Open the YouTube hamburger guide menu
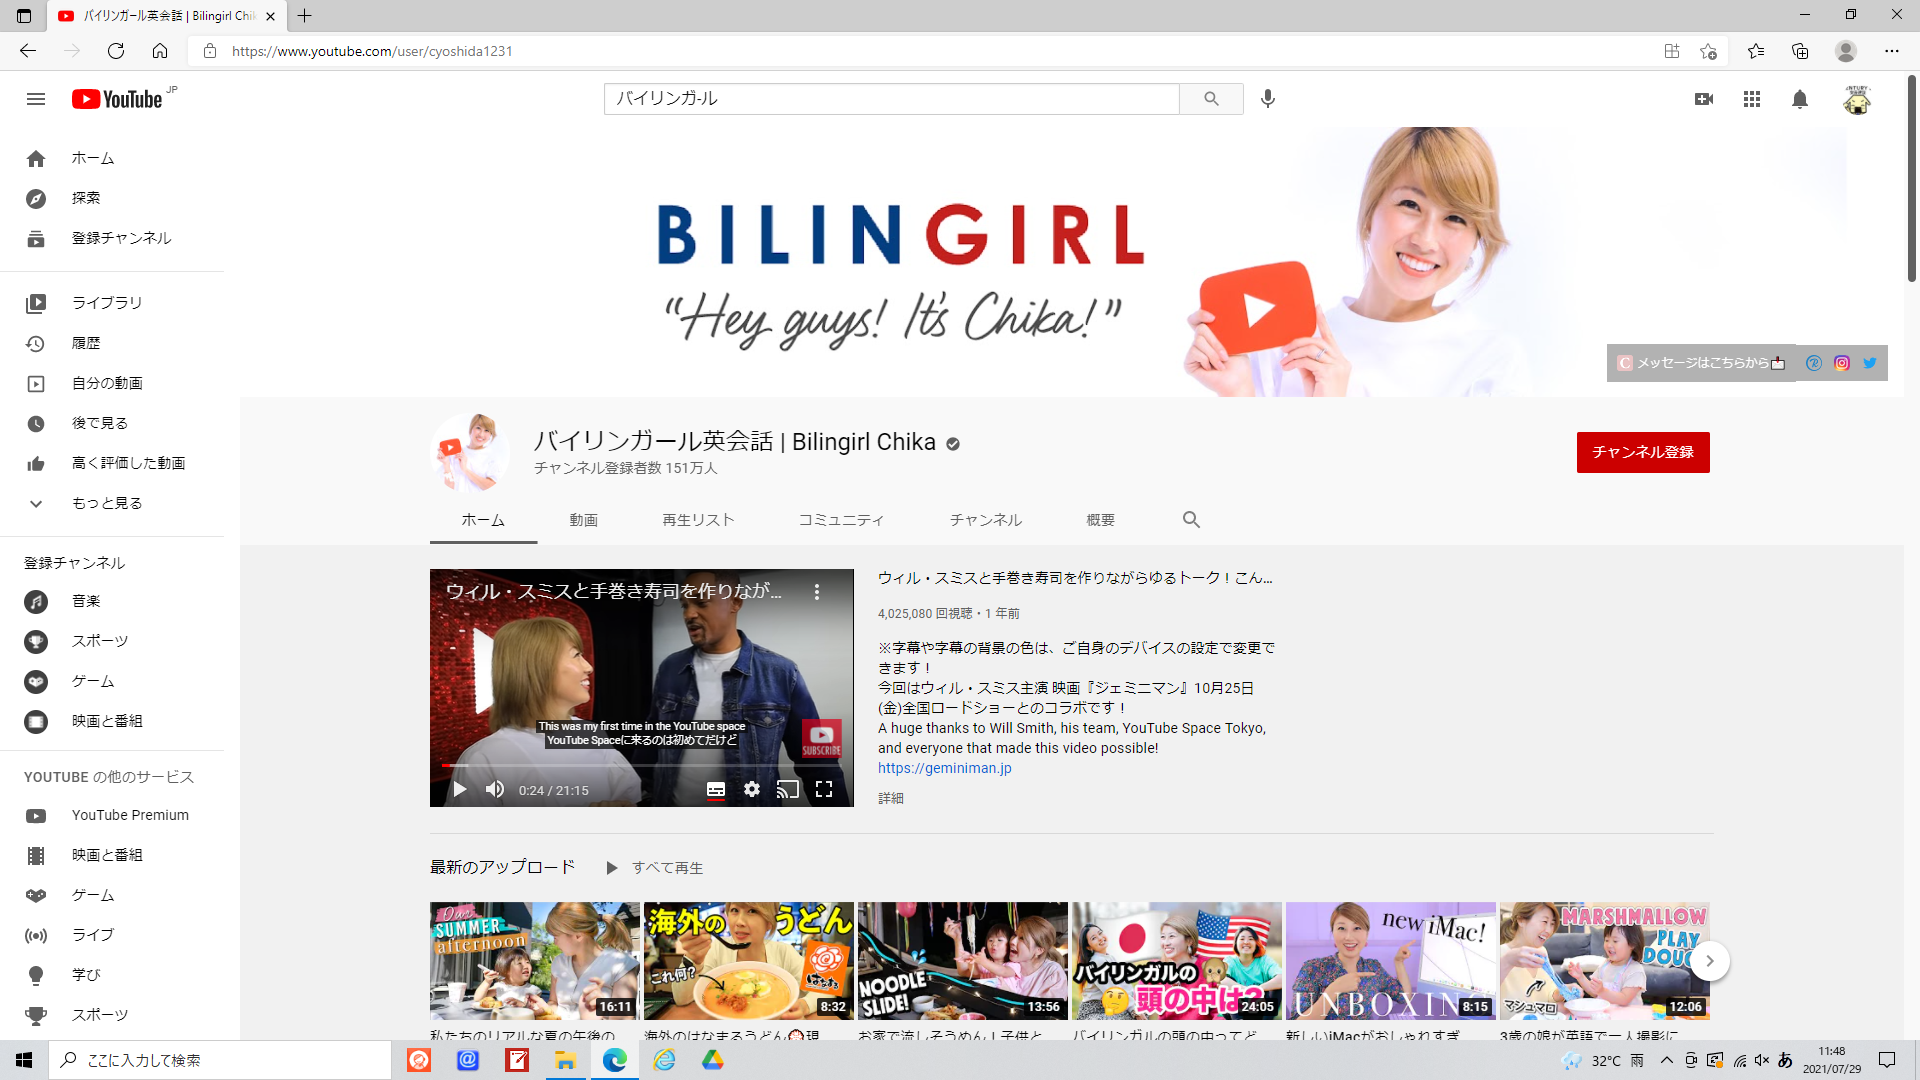 click(x=36, y=99)
